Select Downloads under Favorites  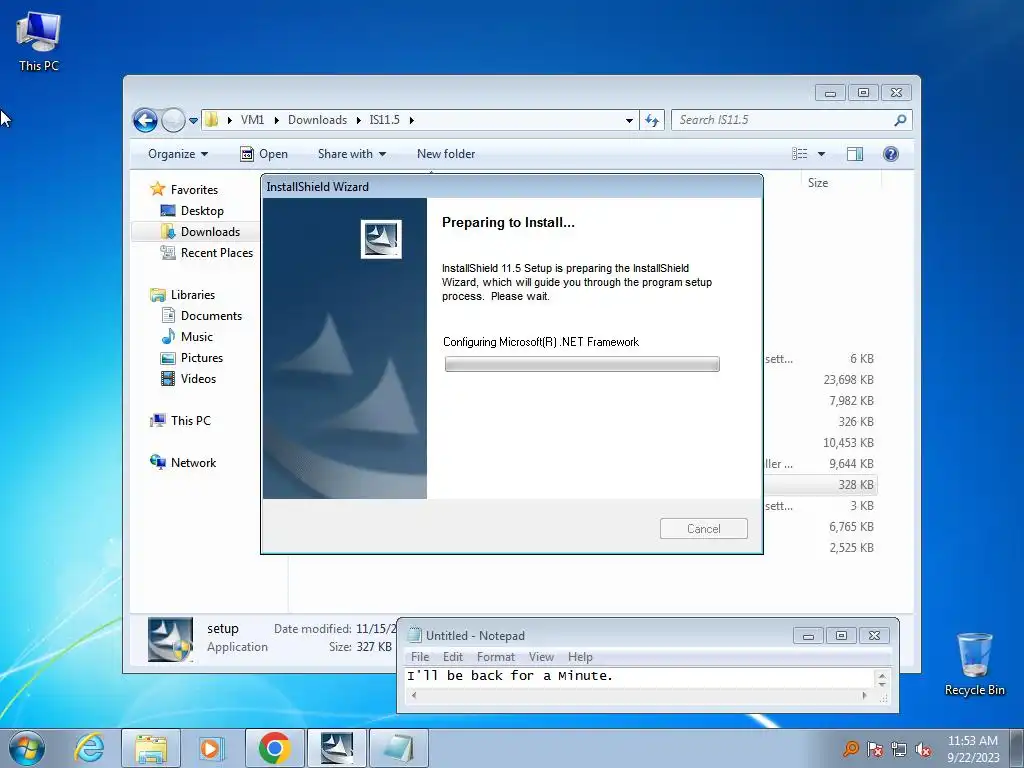click(210, 232)
